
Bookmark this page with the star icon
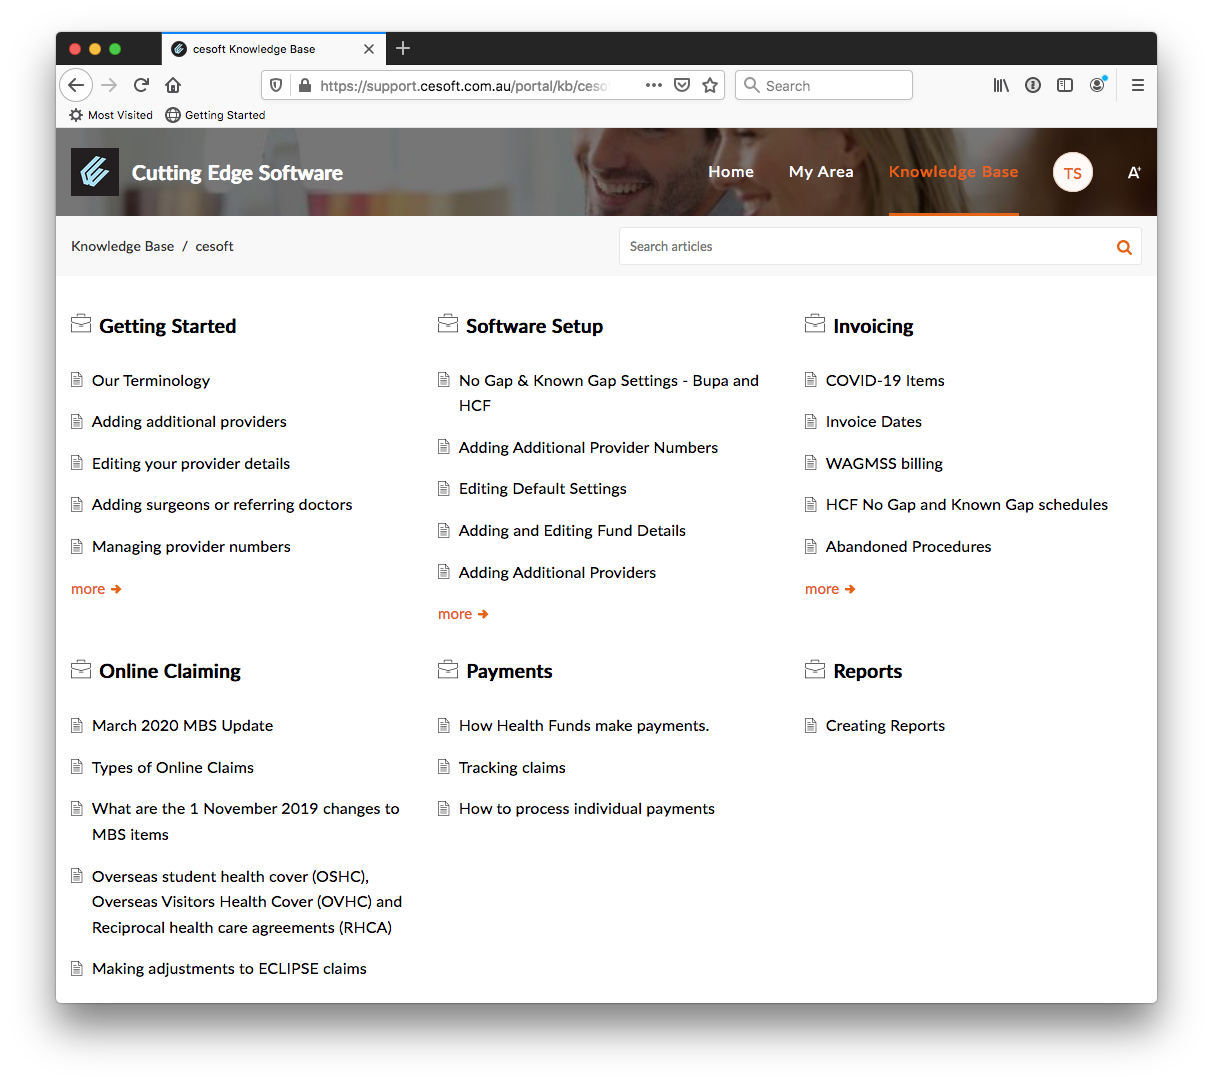coord(710,85)
